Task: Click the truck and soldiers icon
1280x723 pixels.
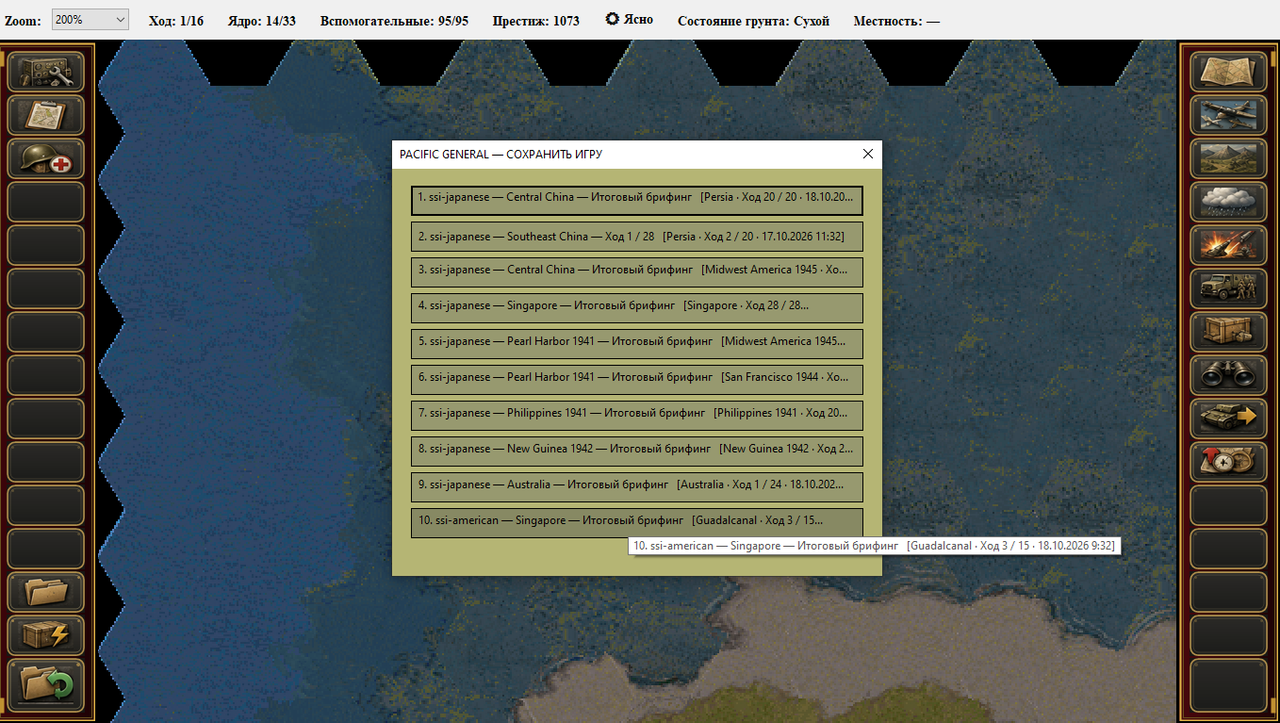Action: click(1227, 289)
